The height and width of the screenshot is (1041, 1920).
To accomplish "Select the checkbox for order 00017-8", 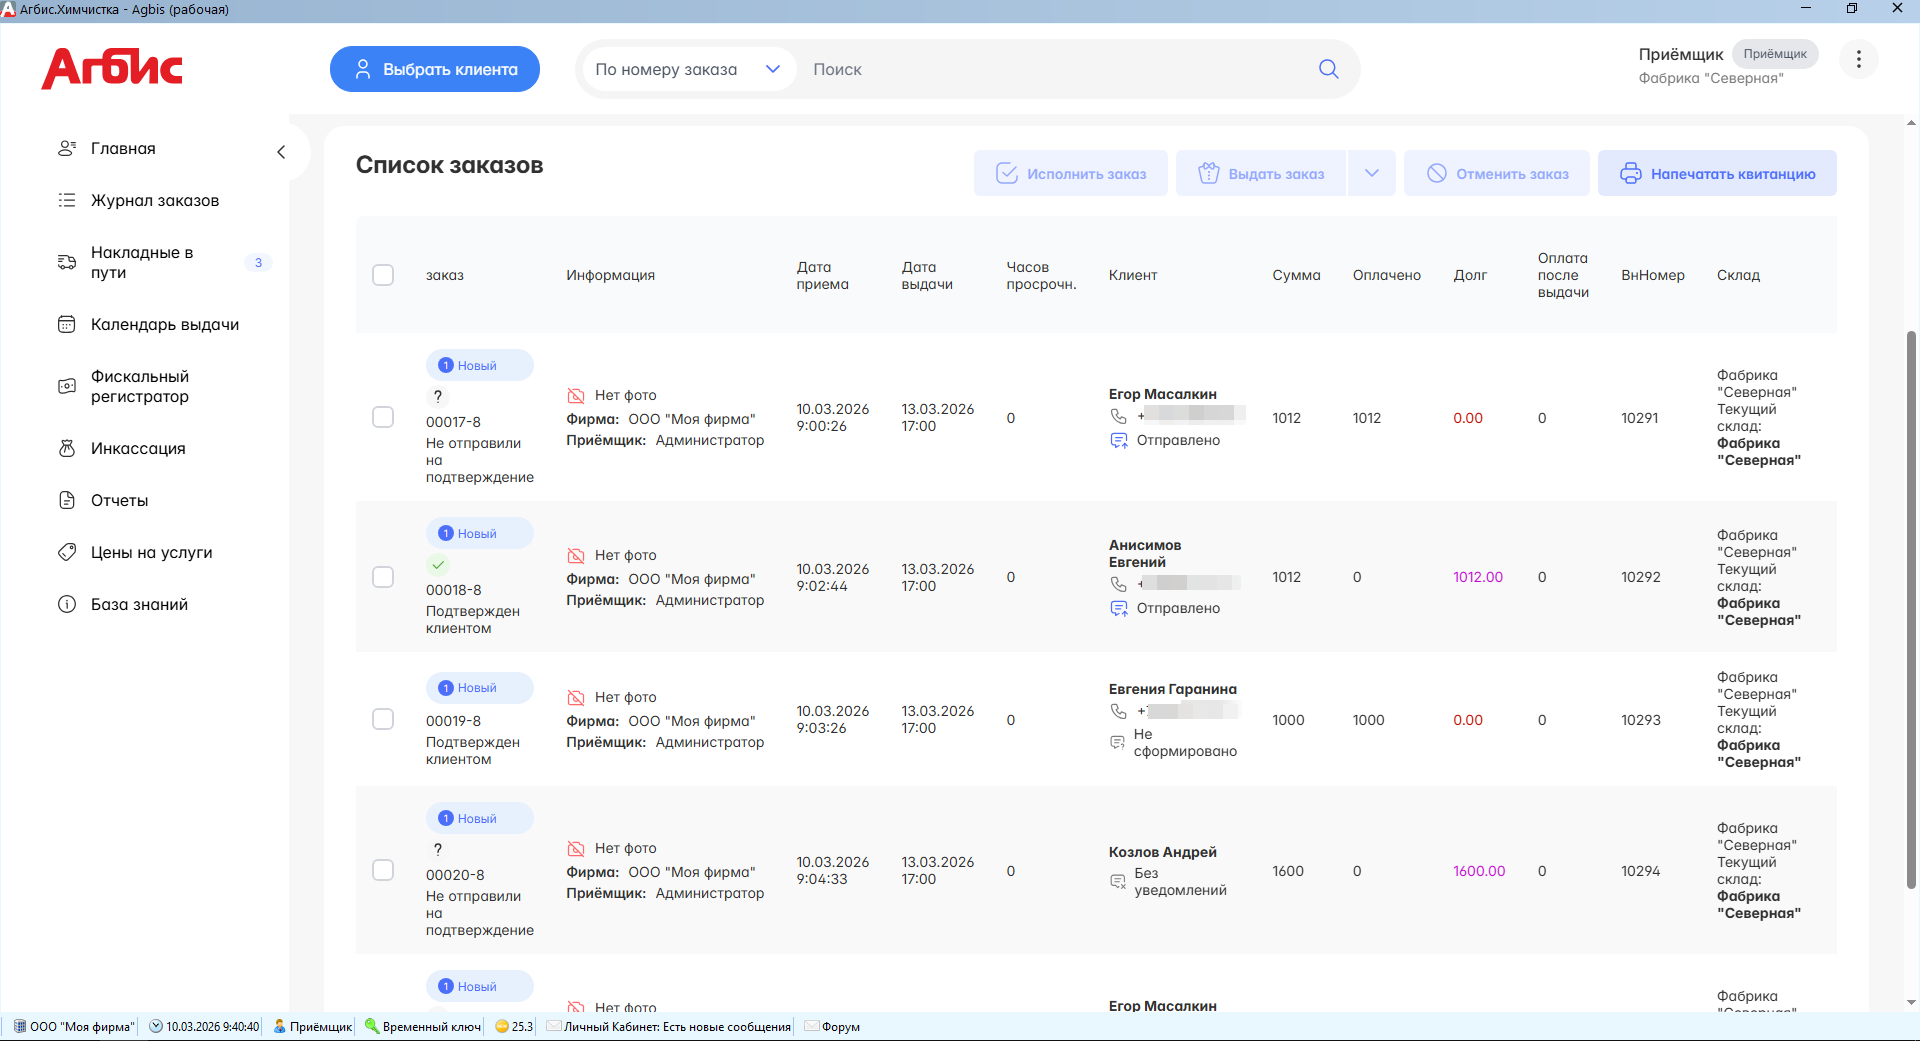I will (x=383, y=417).
